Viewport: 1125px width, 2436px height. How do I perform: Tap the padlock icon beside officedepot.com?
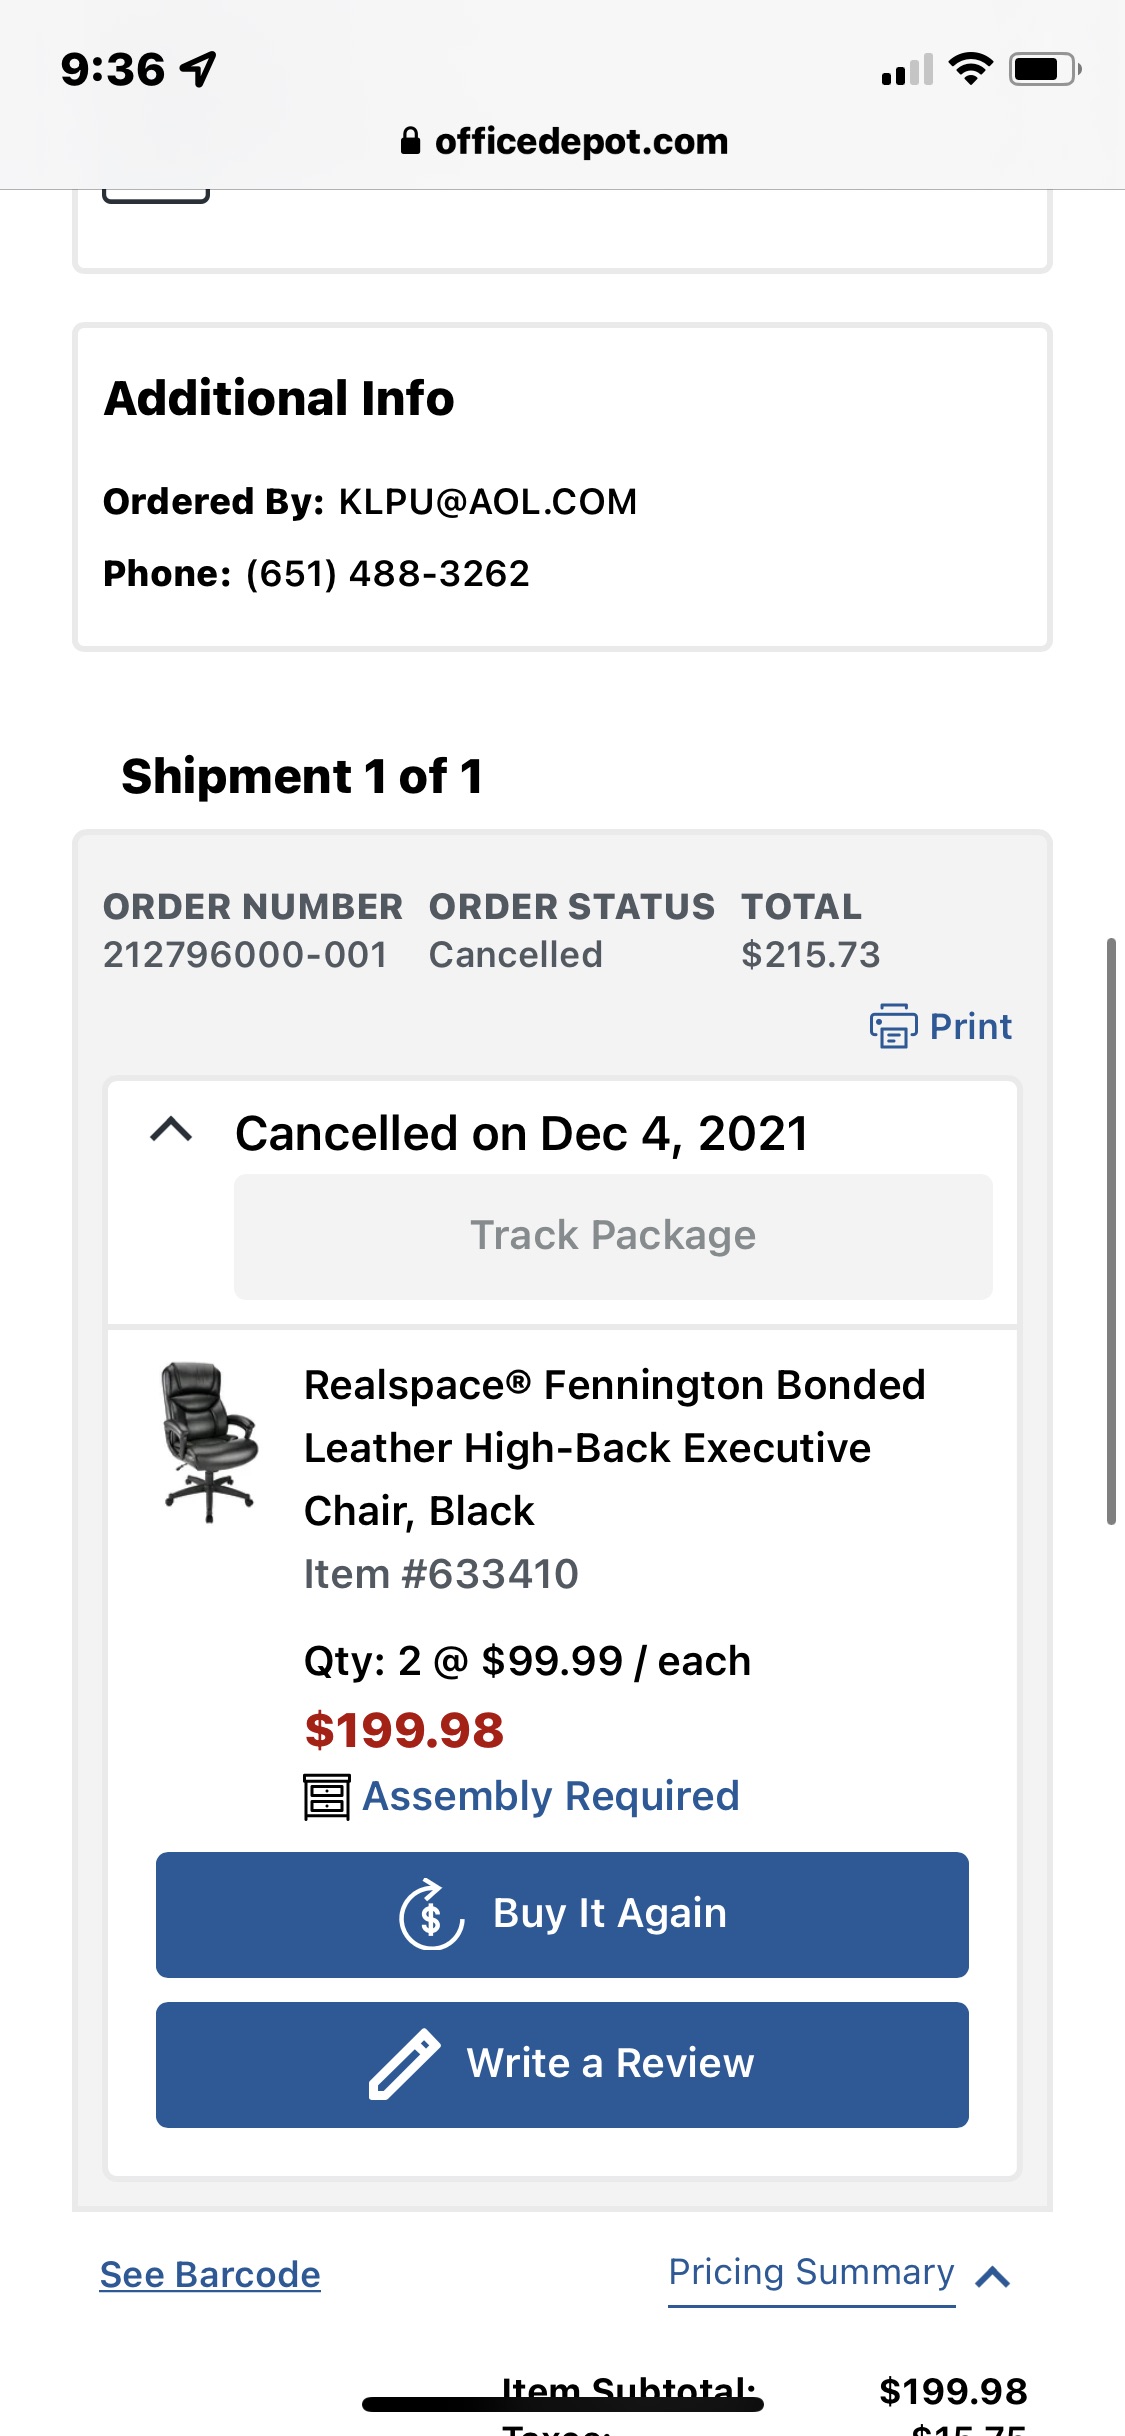click(410, 140)
